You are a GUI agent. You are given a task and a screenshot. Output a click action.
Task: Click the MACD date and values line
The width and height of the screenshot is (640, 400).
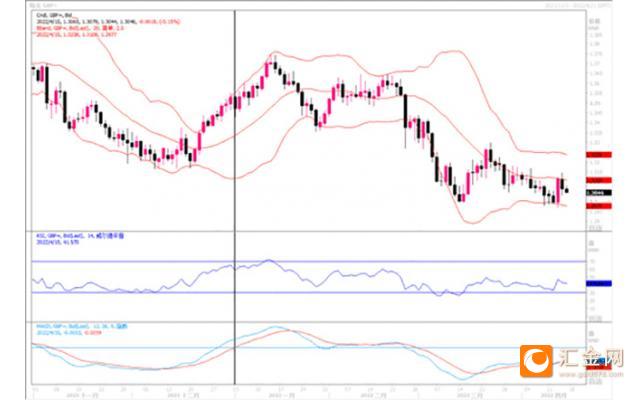(69, 333)
